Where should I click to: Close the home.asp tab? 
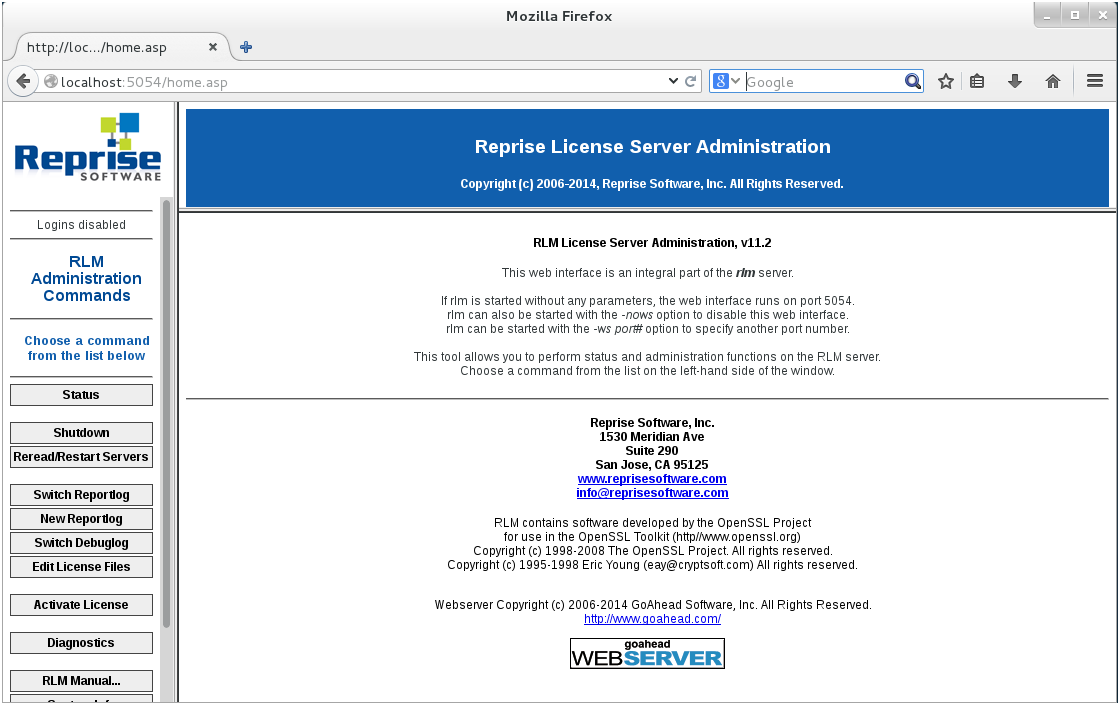tap(213, 47)
